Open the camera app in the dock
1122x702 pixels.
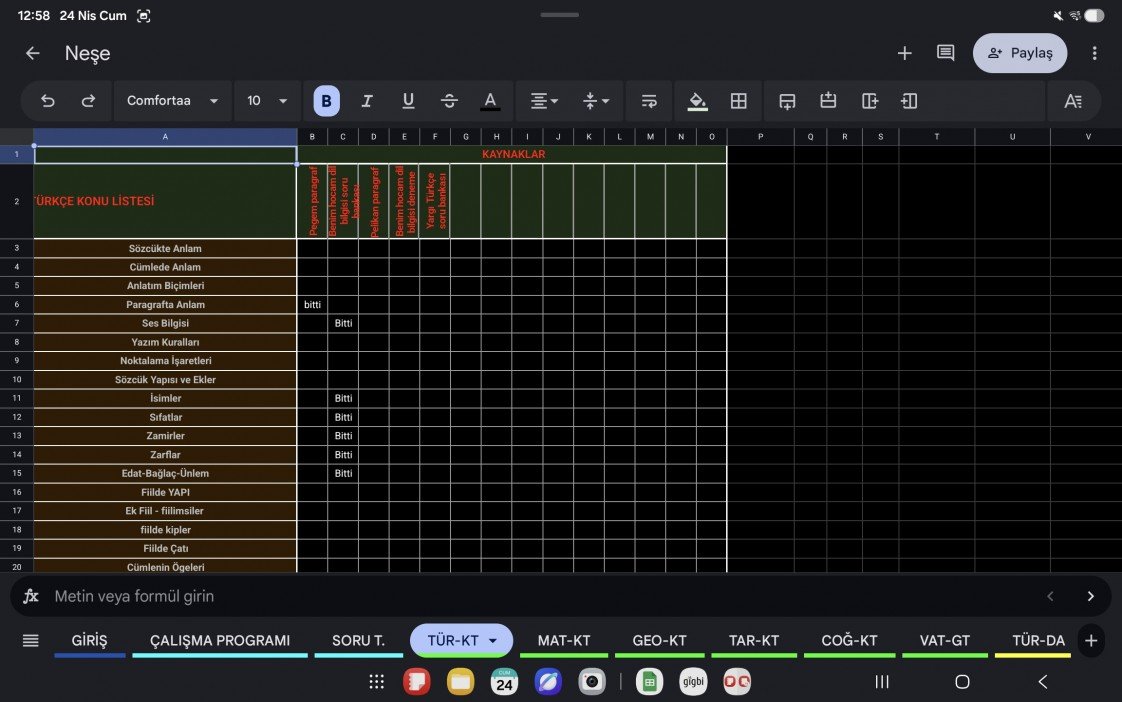pos(592,682)
